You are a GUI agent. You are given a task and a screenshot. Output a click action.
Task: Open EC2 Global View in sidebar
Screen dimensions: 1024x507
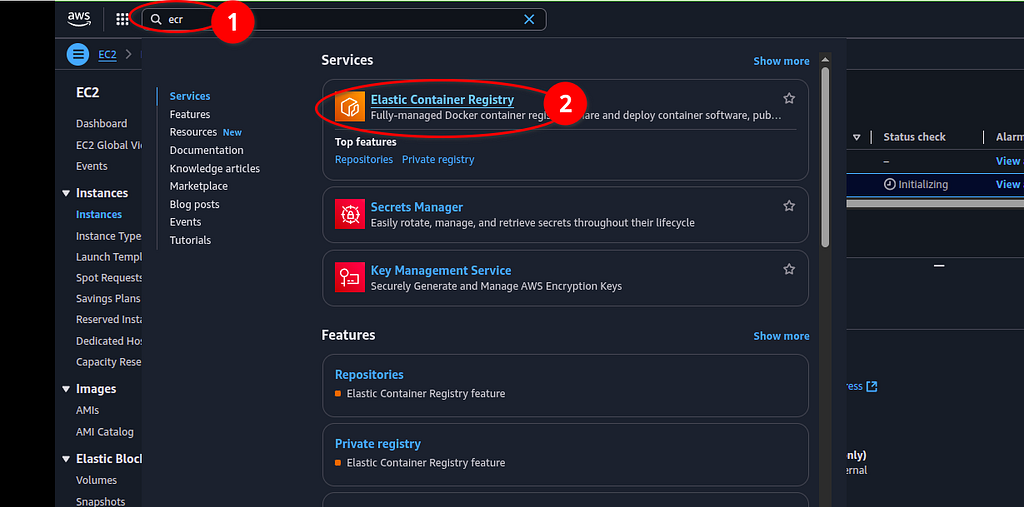tap(109, 145)
